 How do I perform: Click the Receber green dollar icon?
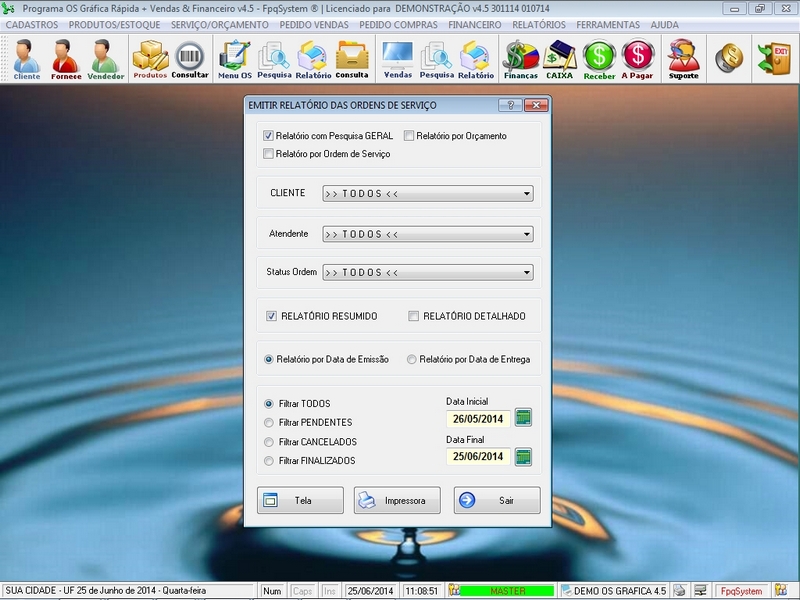pos(599,59)
